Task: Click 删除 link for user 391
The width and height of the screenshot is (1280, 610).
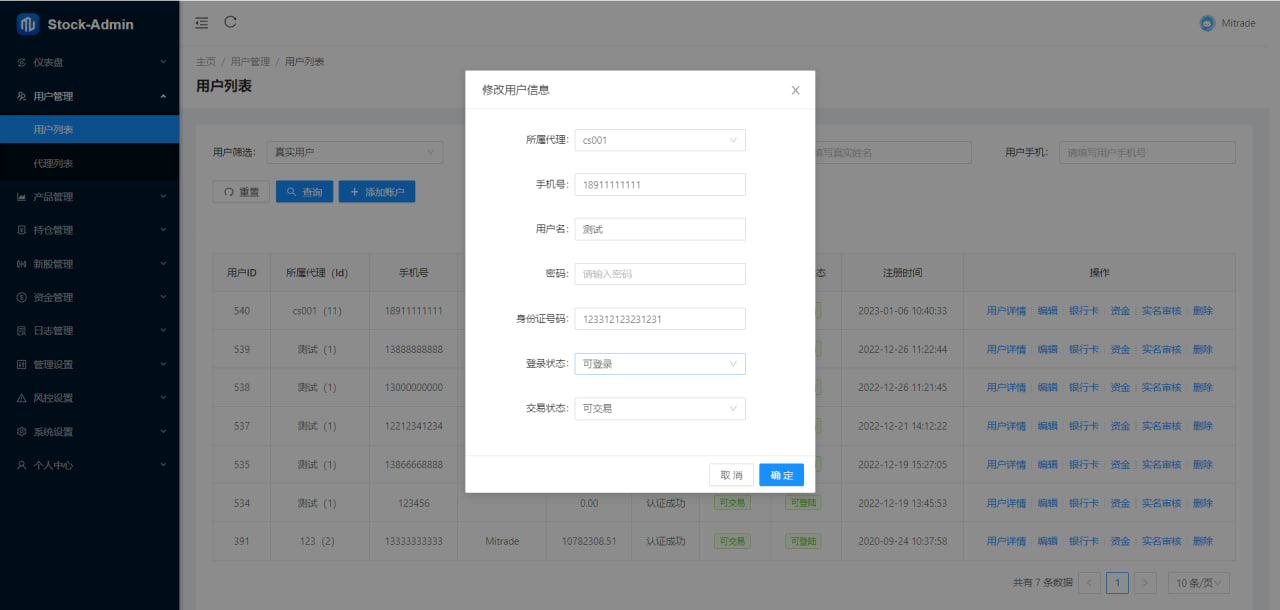Action: (x=1202, y=541)
